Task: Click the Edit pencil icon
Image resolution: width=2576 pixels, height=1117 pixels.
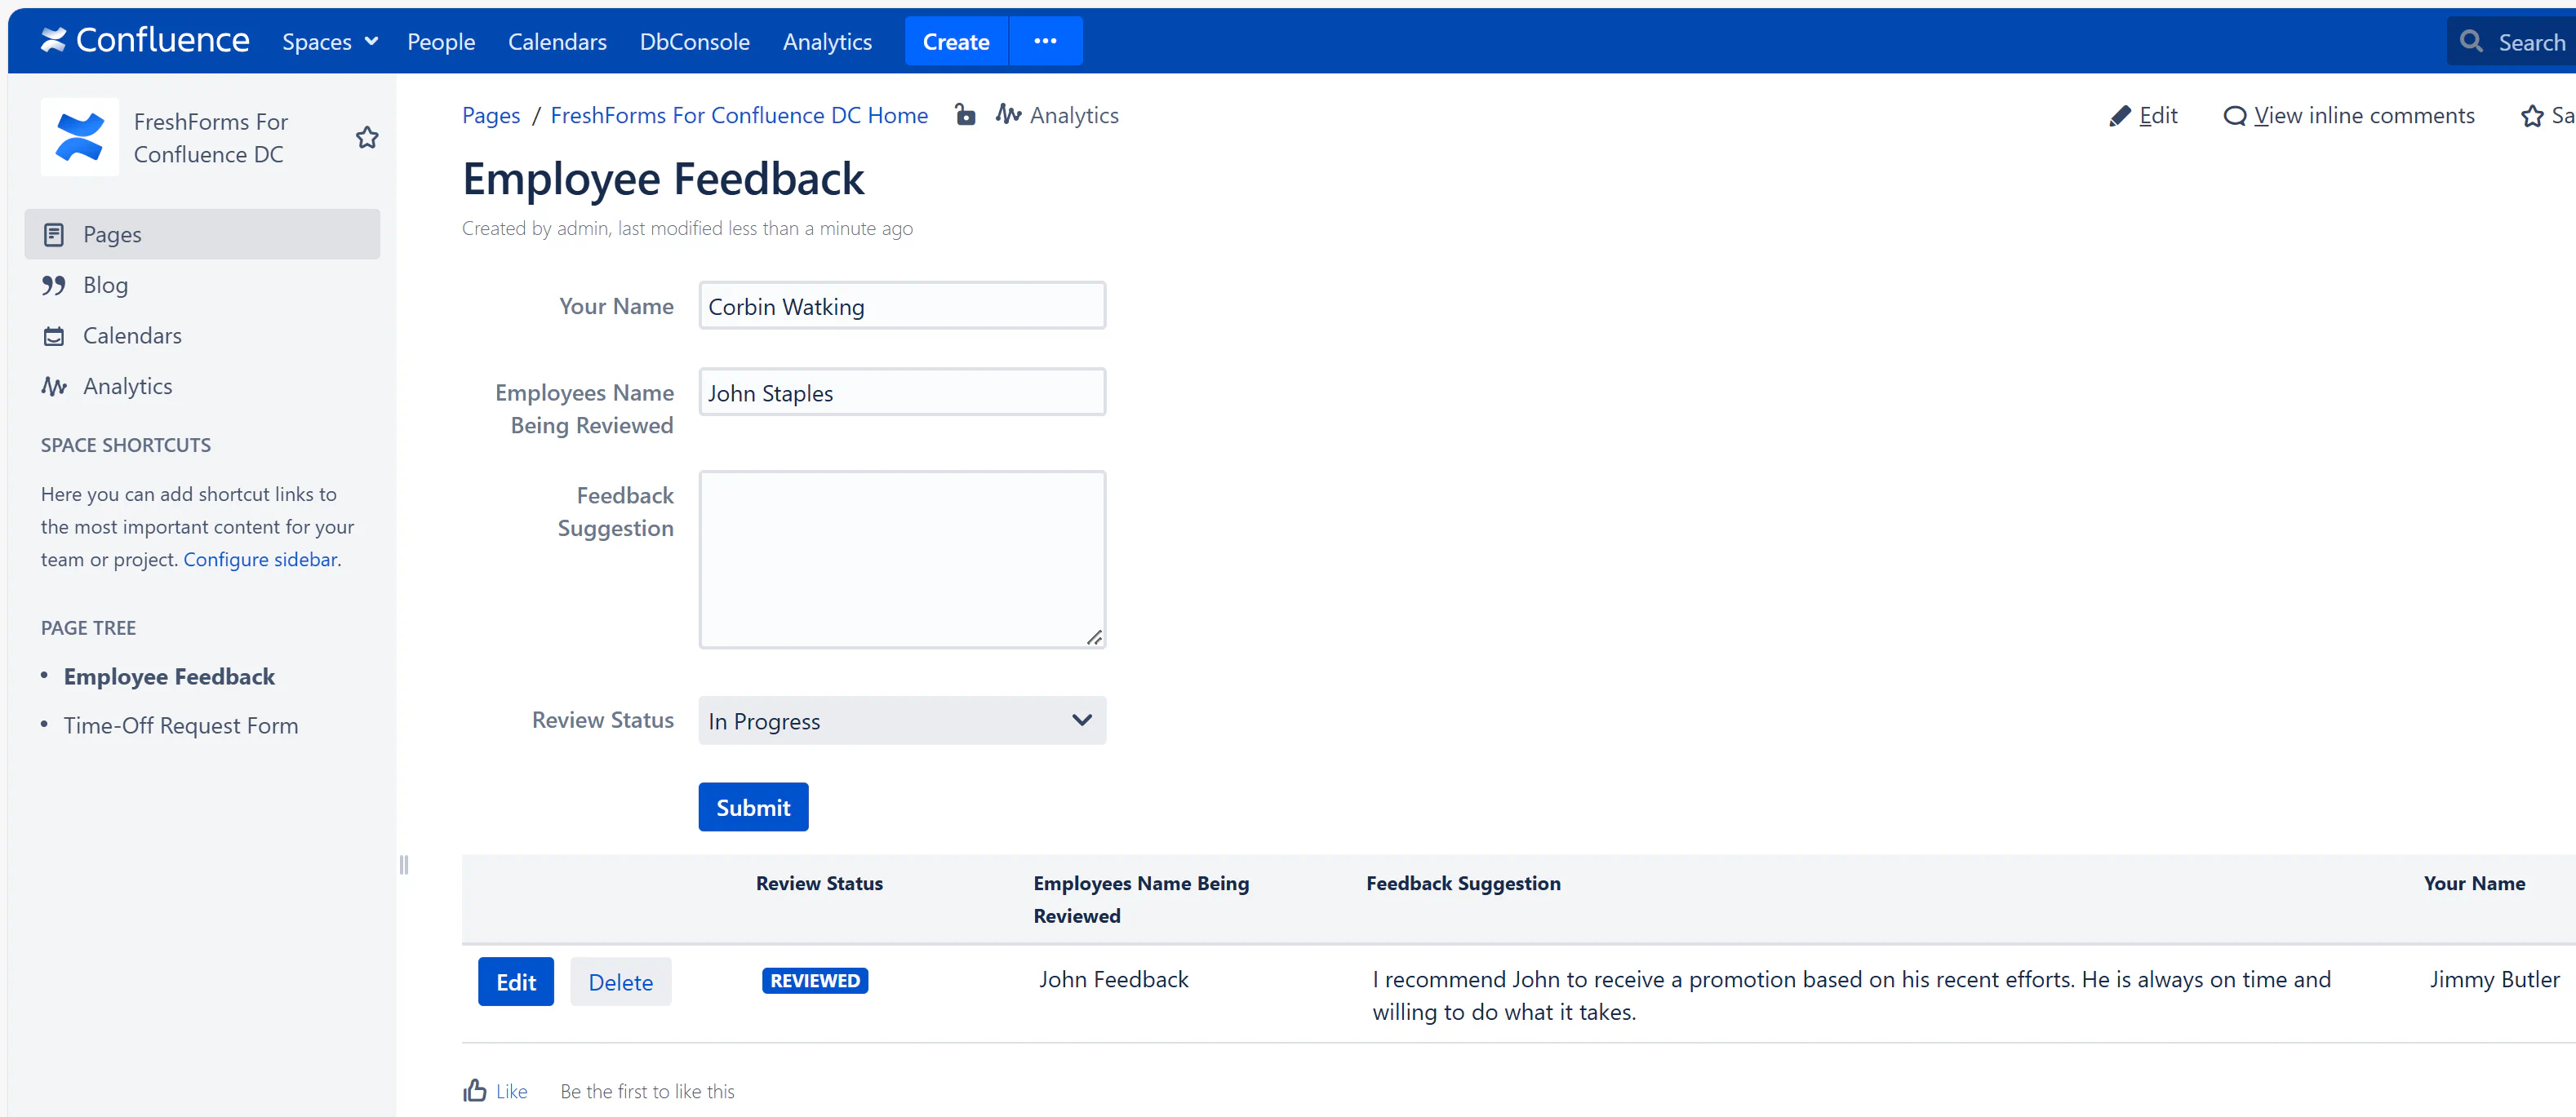Action: (x=2119, y=116)
